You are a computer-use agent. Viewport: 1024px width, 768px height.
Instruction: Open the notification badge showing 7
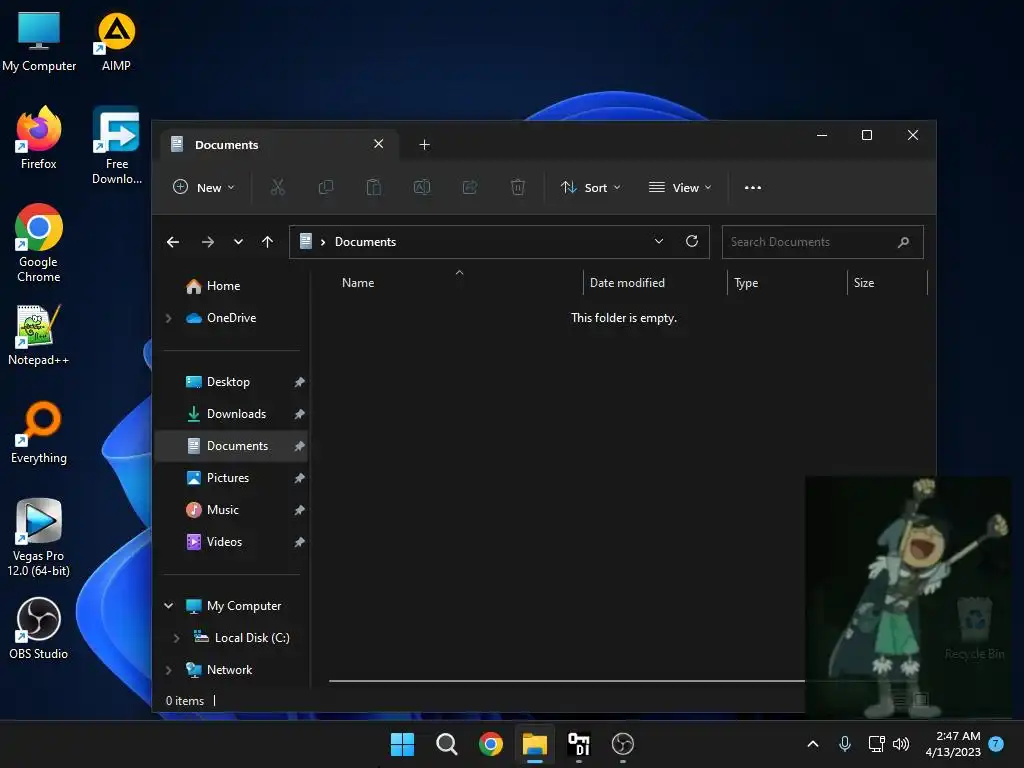tap(996, 743)
